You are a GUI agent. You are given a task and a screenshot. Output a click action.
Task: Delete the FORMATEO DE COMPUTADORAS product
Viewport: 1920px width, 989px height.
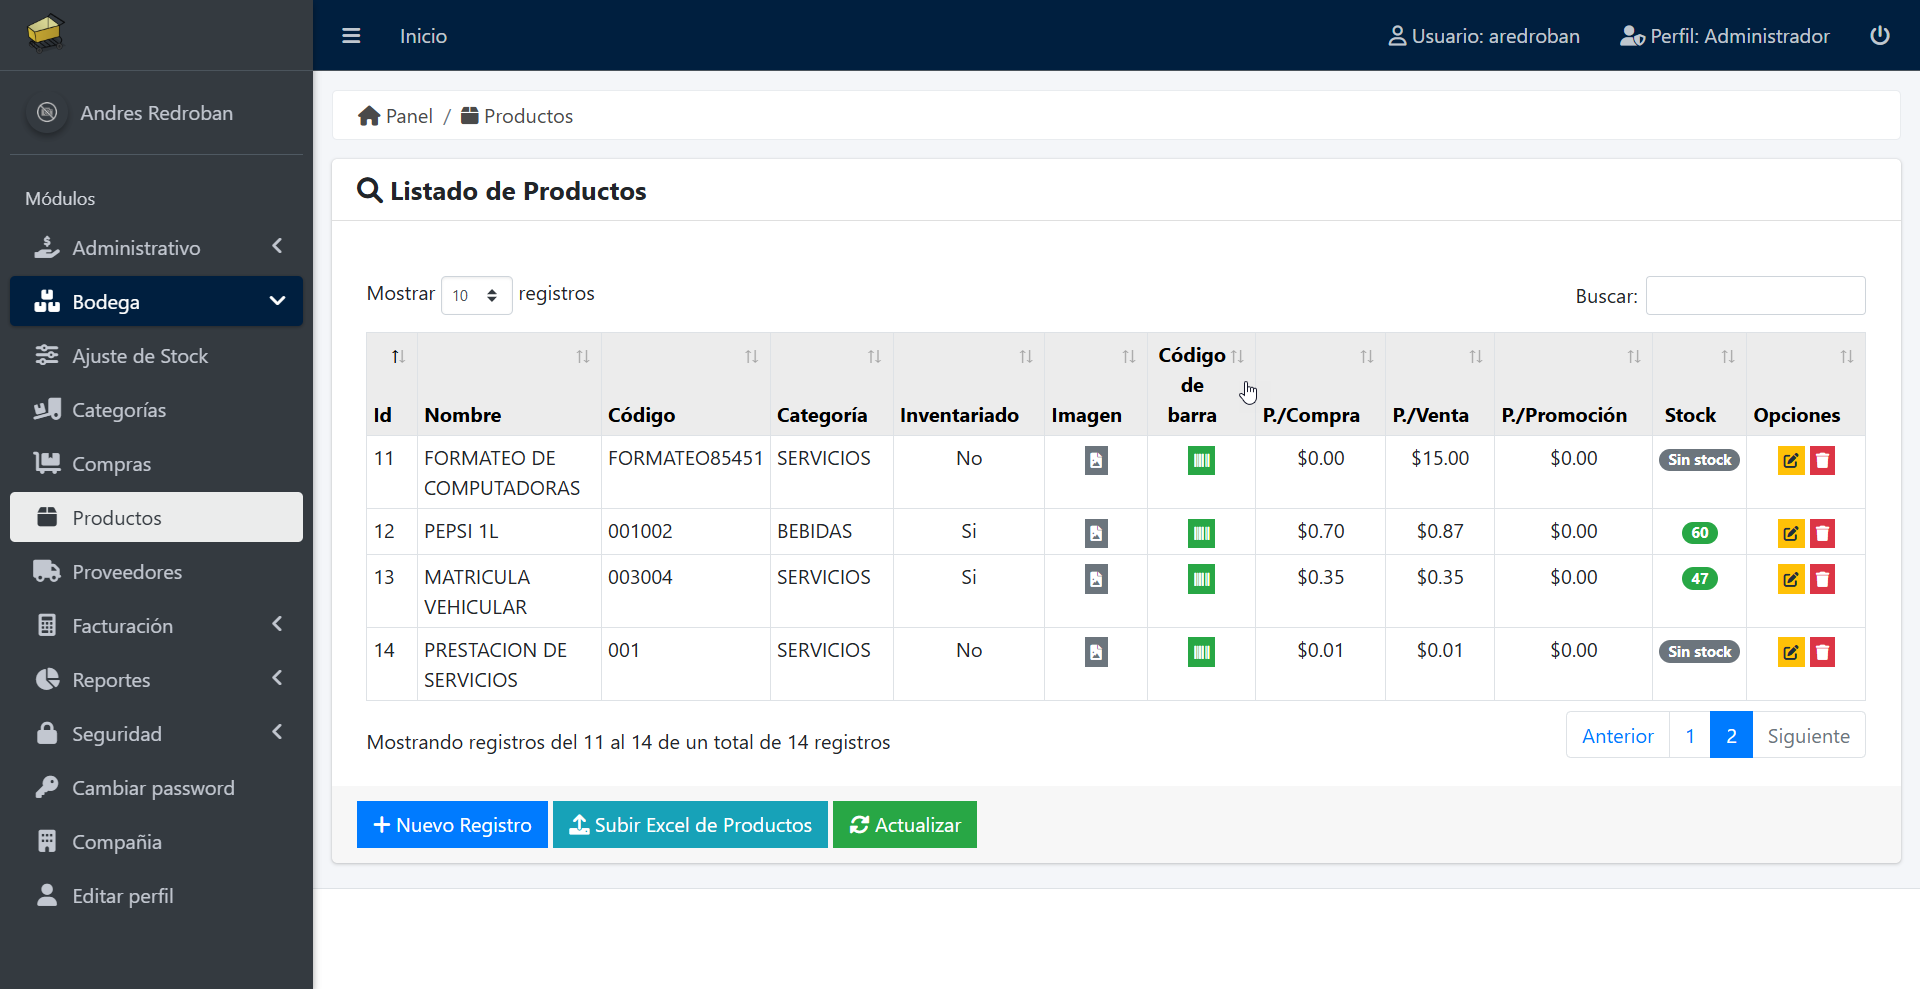click(1822, 460)
